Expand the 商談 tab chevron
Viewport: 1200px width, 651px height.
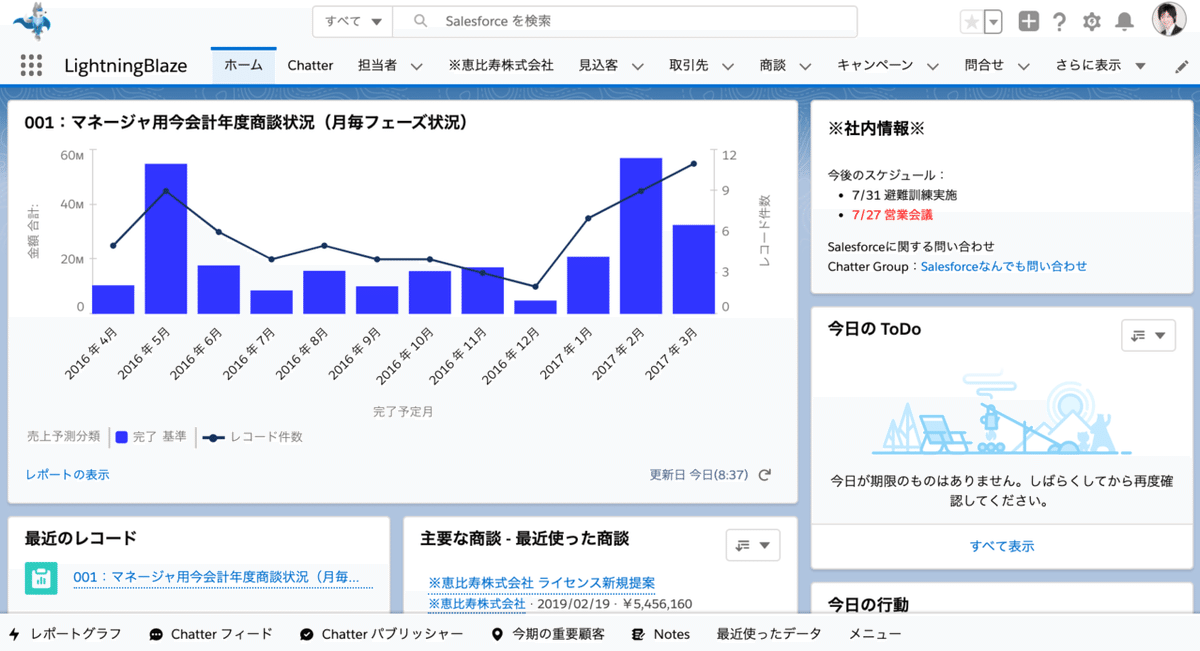point(806,66)
